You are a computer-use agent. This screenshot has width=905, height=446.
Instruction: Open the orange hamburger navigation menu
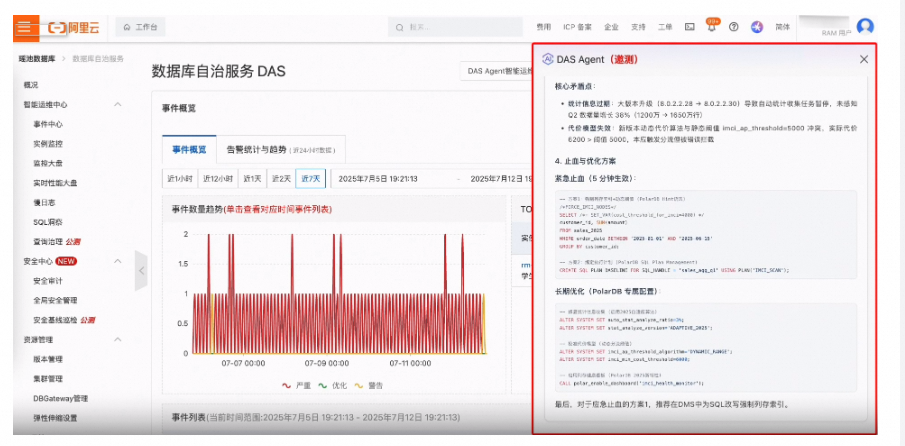point(26,28)
